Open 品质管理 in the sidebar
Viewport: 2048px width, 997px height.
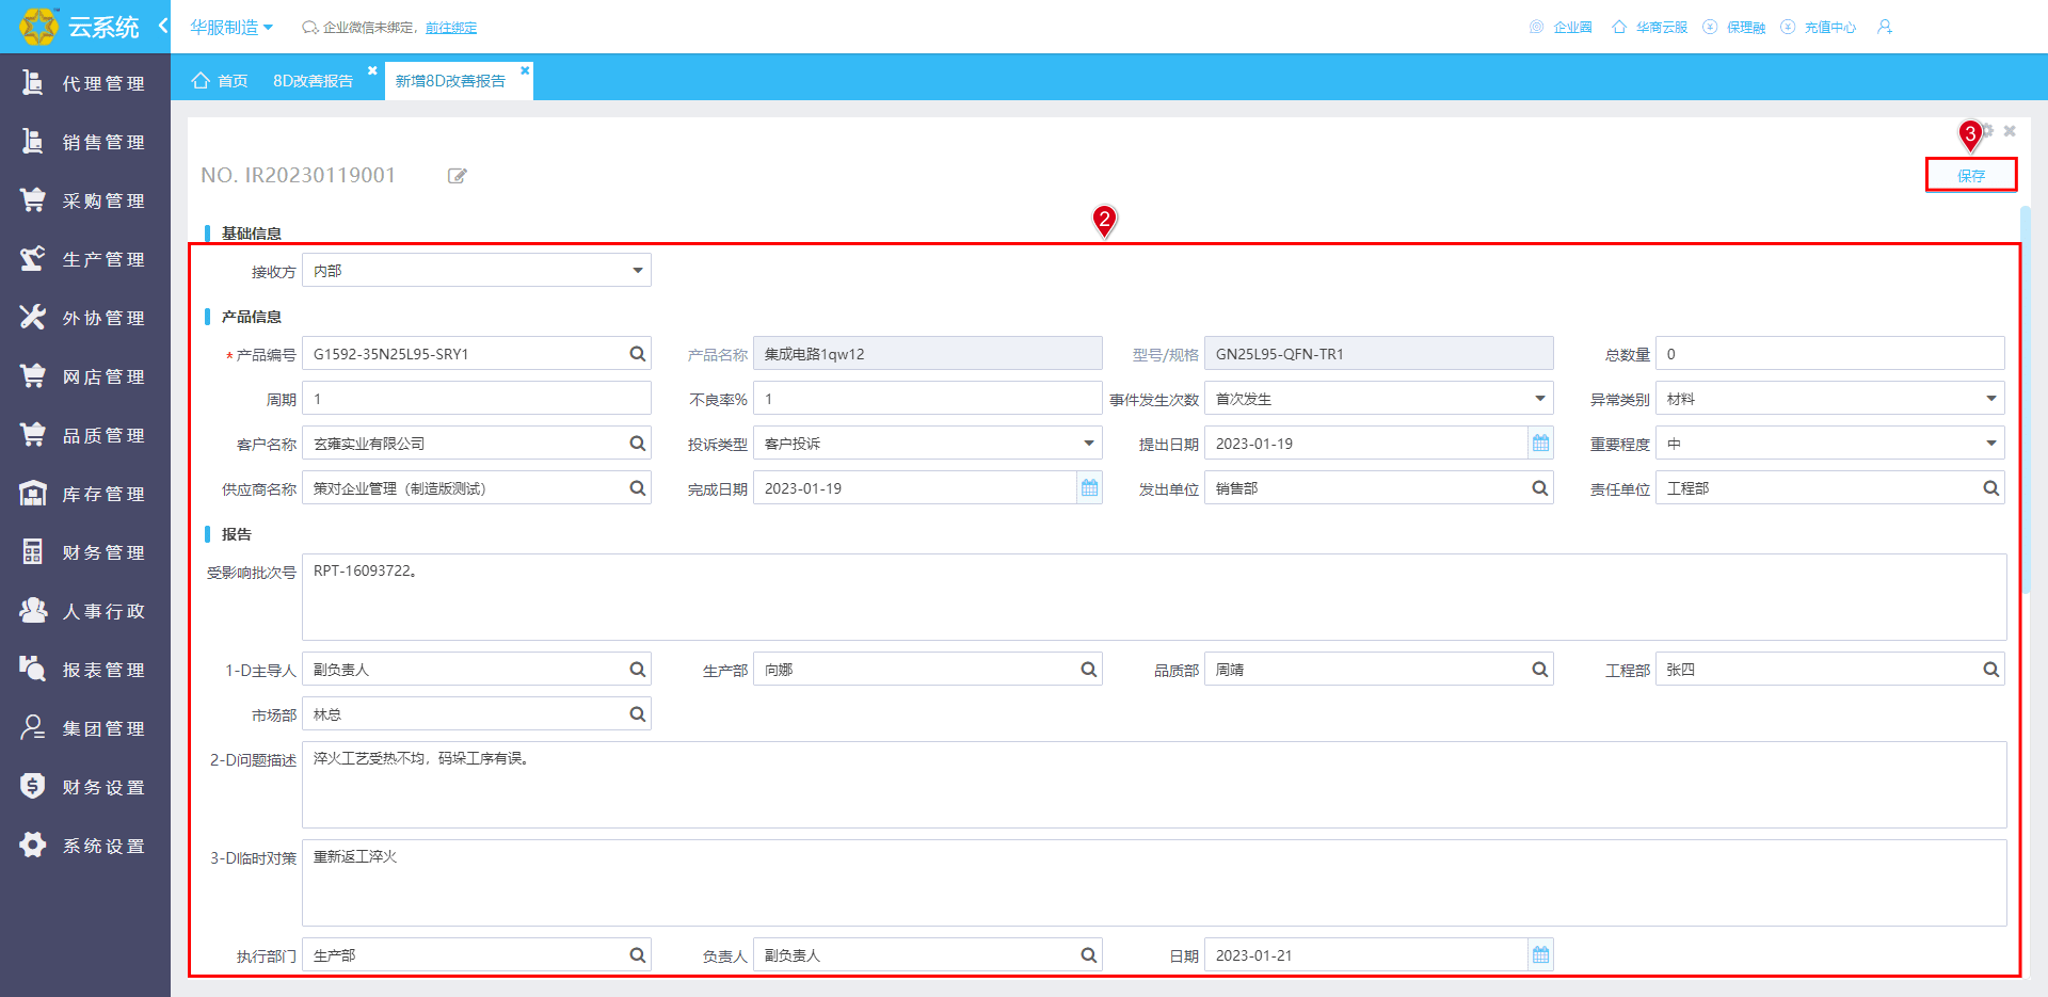point(85,435)
